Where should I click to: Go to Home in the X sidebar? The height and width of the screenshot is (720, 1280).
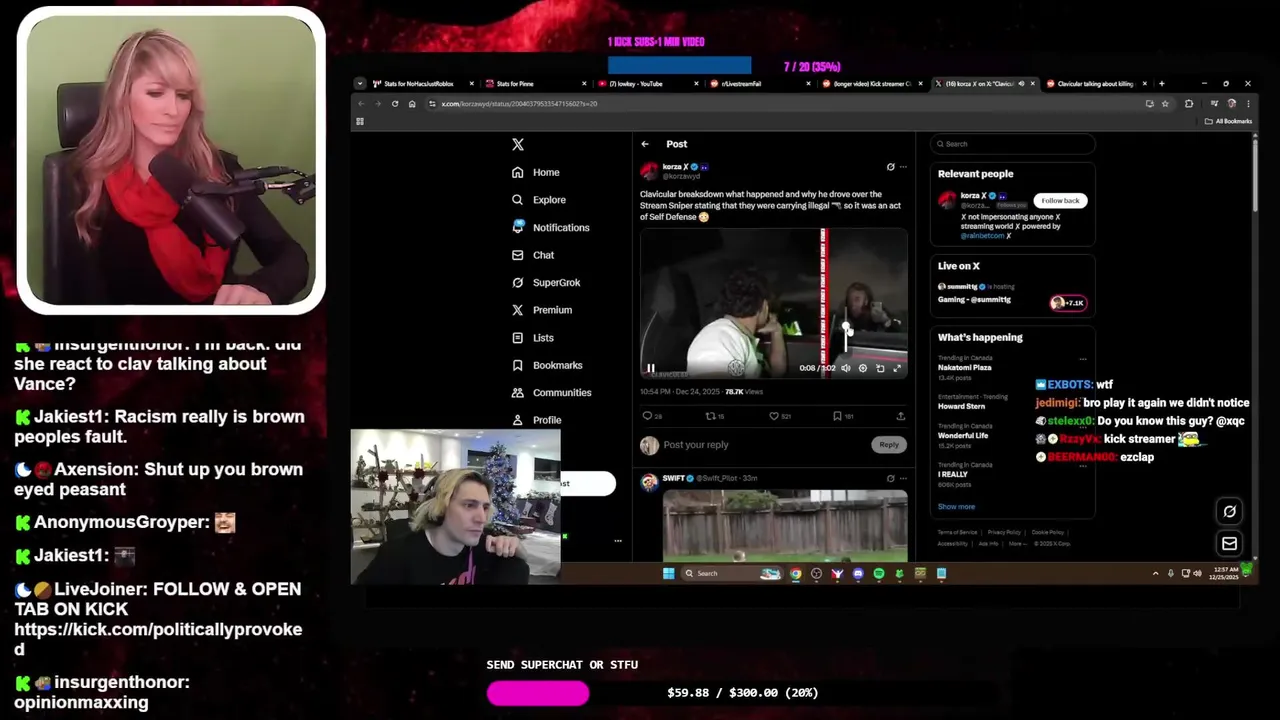click(x=535, y=172)
